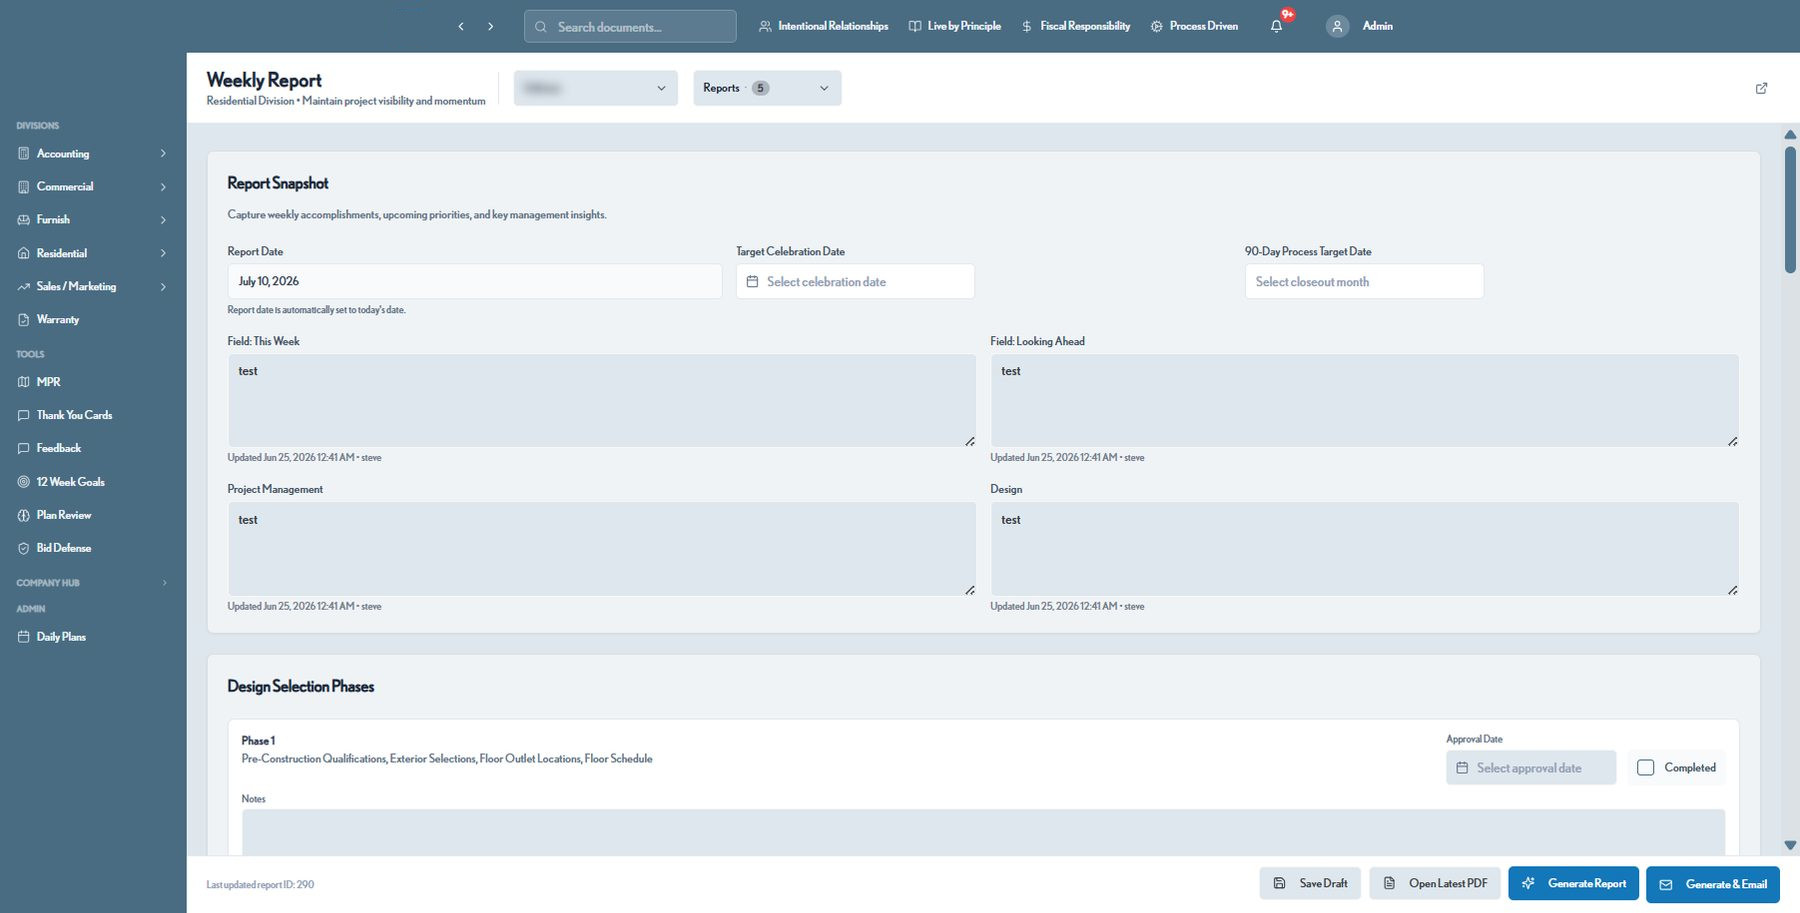Focus the Search documents field

pyautogui.click(x=630, y=26)
